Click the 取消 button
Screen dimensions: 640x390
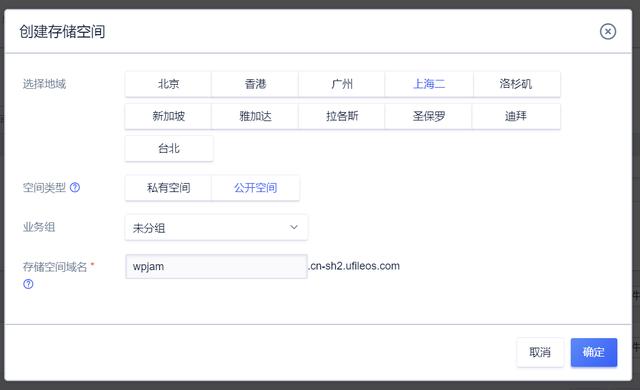(540, 352)
